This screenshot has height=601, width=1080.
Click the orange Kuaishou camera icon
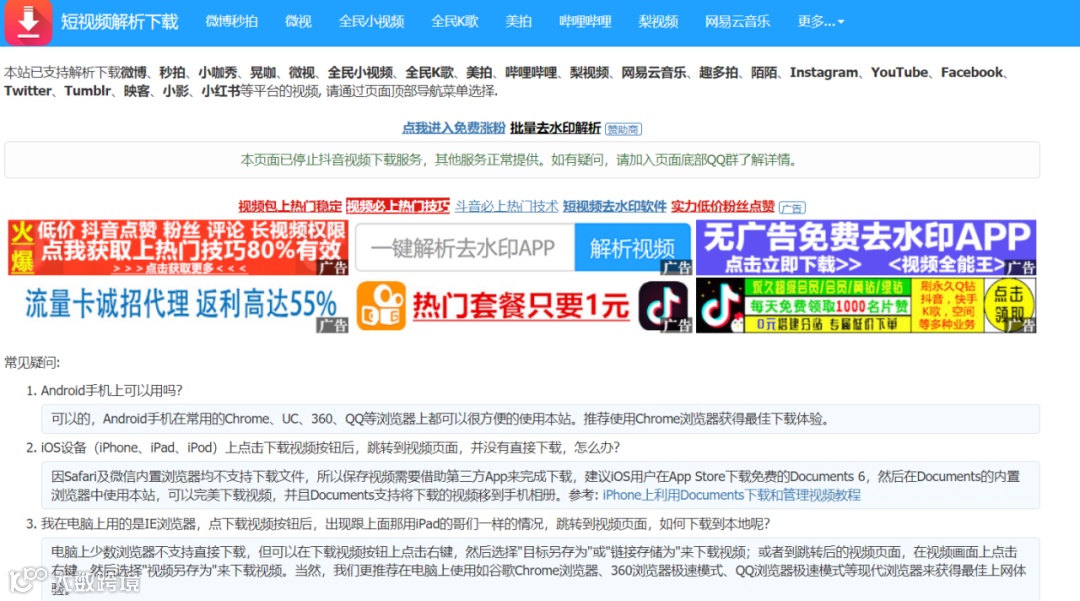(x=381, y=306)
